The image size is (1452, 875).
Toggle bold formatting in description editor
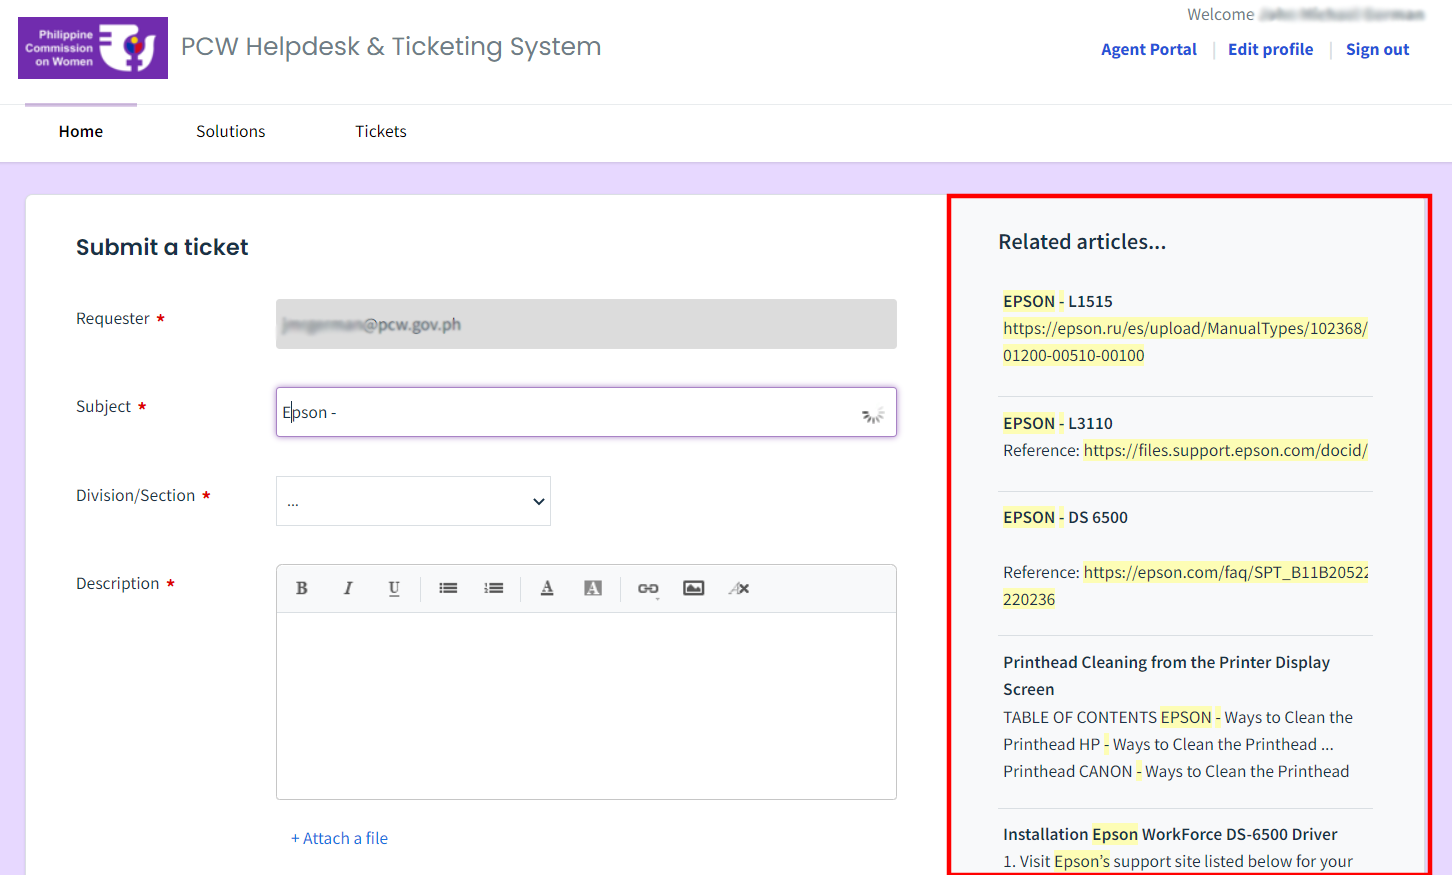301,588
